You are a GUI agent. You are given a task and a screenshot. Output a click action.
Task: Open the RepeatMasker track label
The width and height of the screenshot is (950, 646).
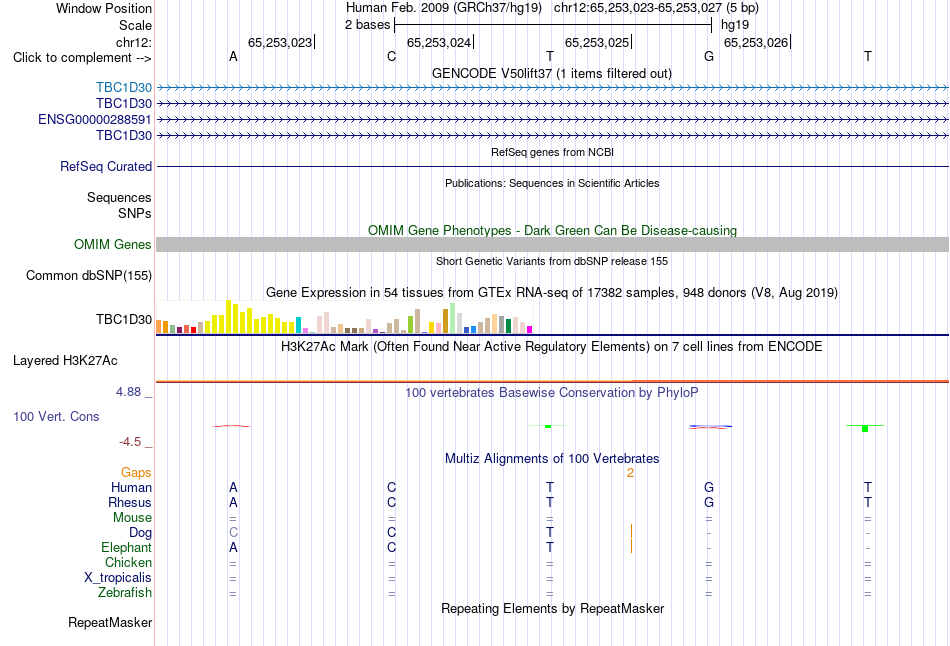[110, 622]
